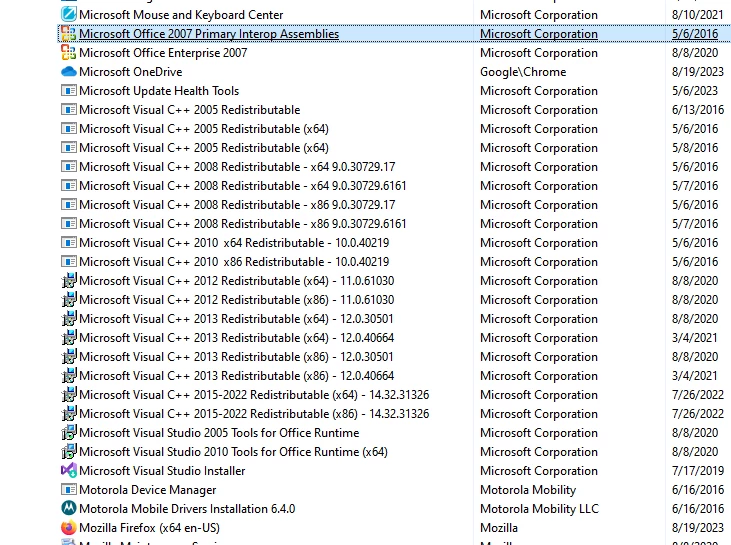Viewport: 731px width, 545px height.
Task: Click icon of Visual C++ 2010 x64 Redistributable
Action: (69, 242)
